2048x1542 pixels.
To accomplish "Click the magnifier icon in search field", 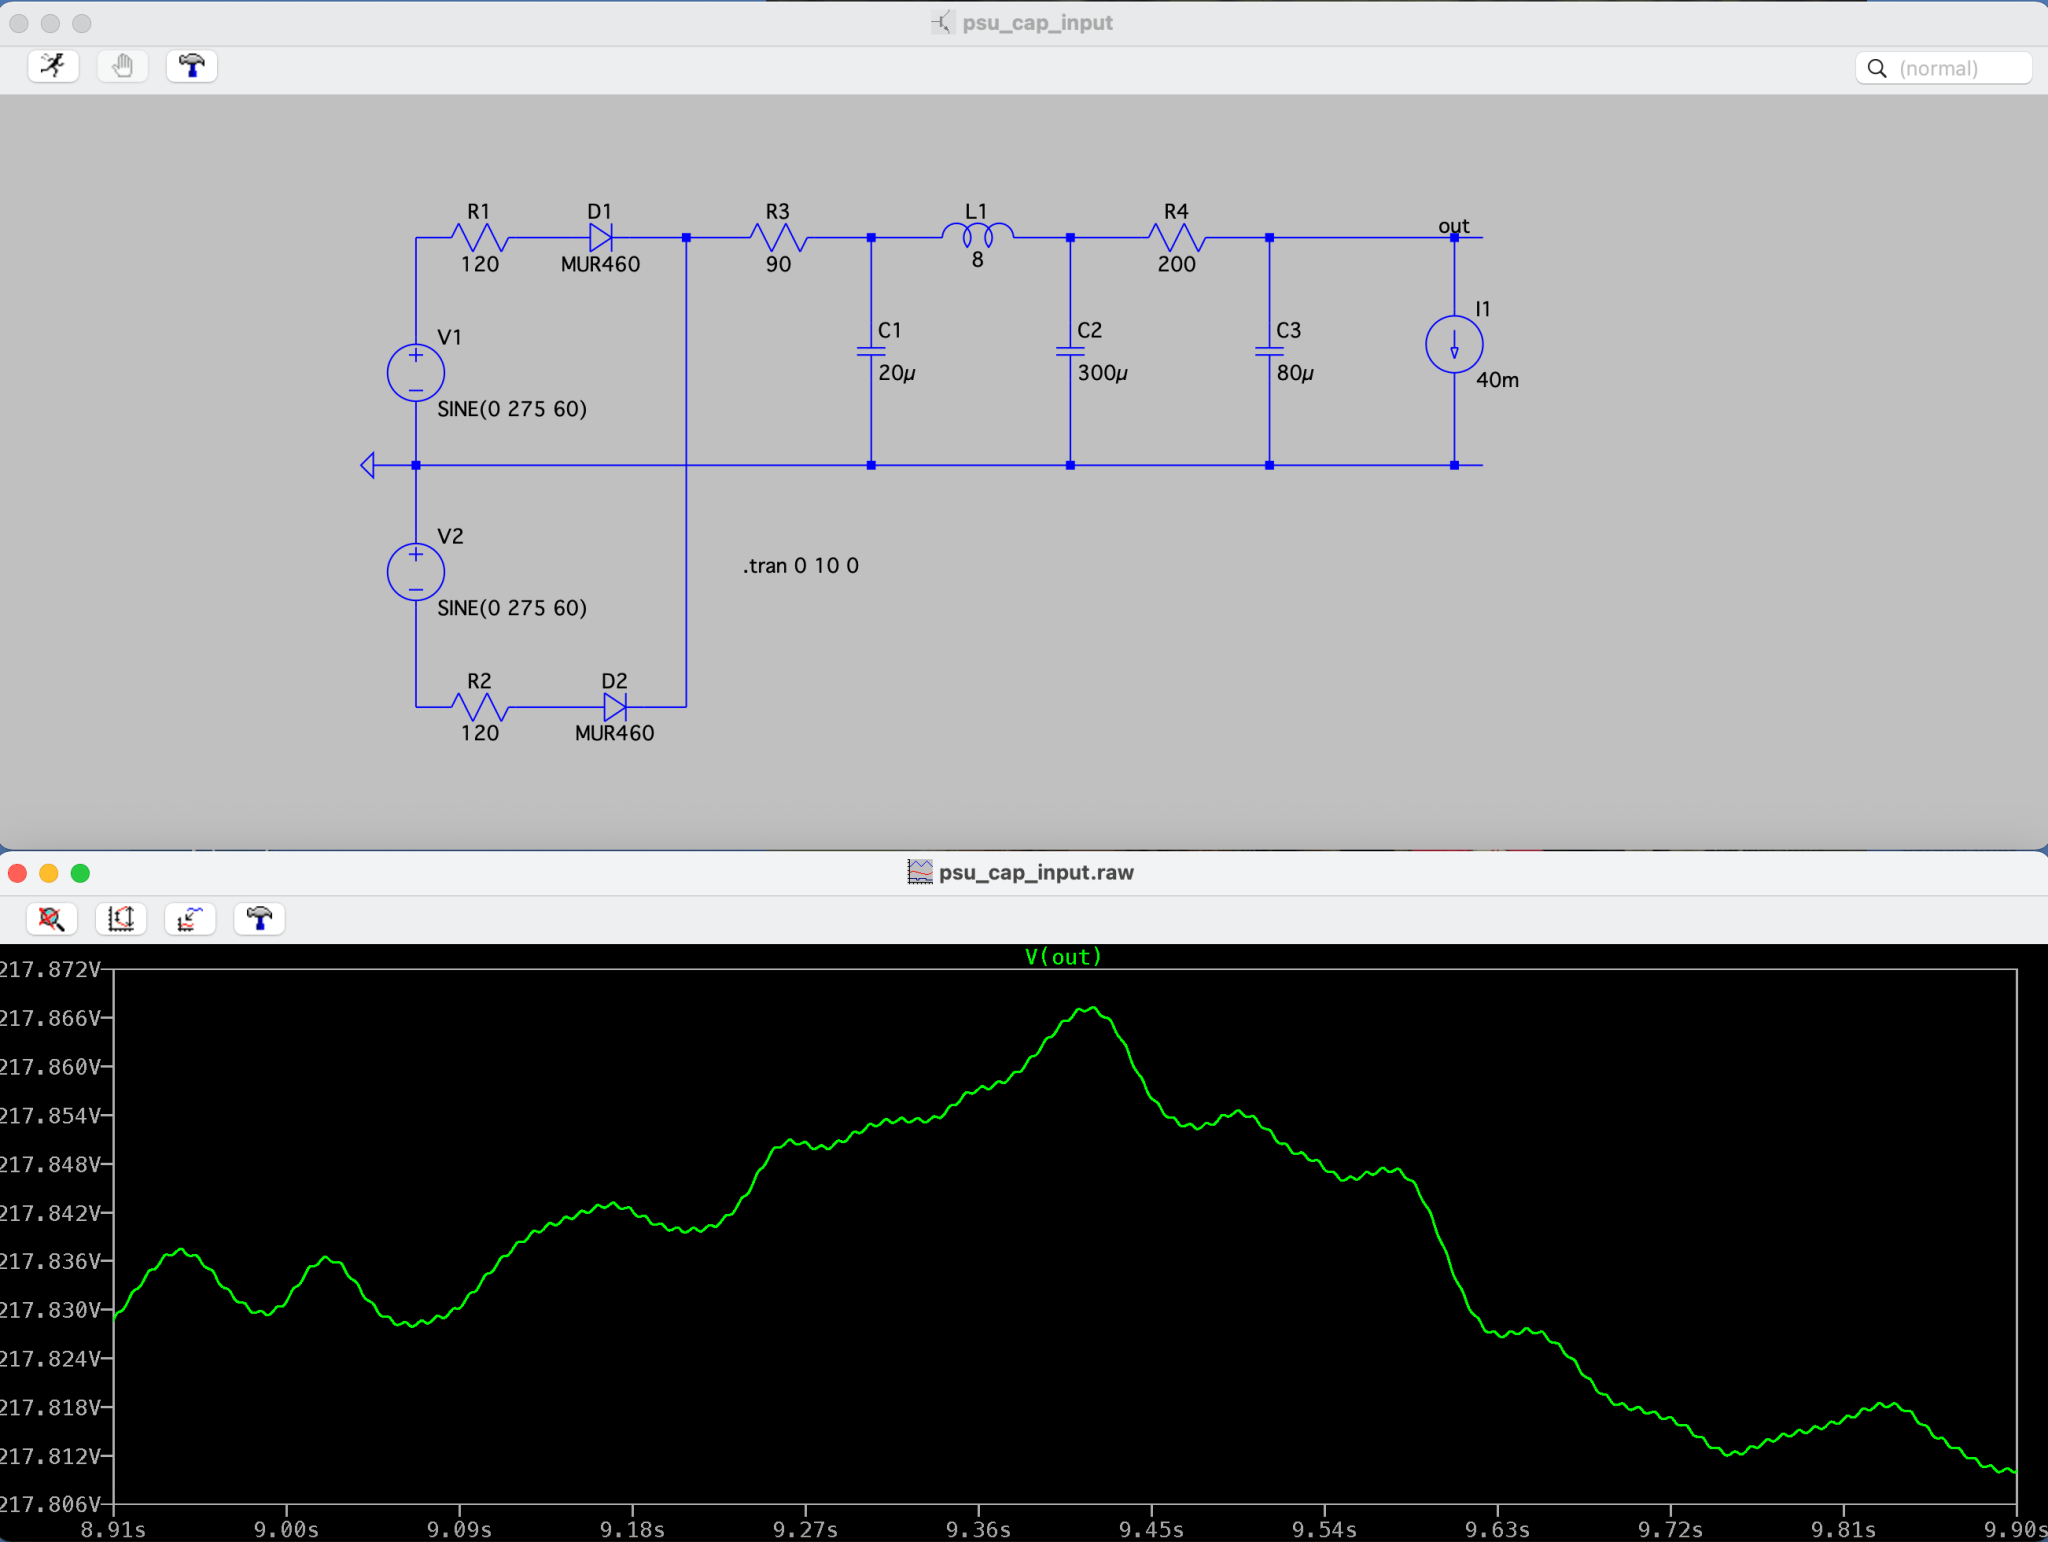I will click(1877, 68).
